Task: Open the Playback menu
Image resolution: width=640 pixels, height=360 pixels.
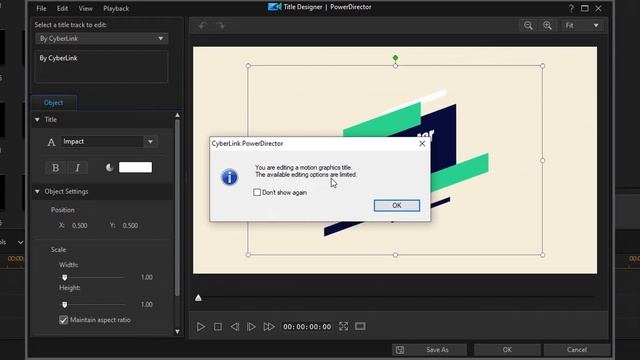Action: coord(116,9)
